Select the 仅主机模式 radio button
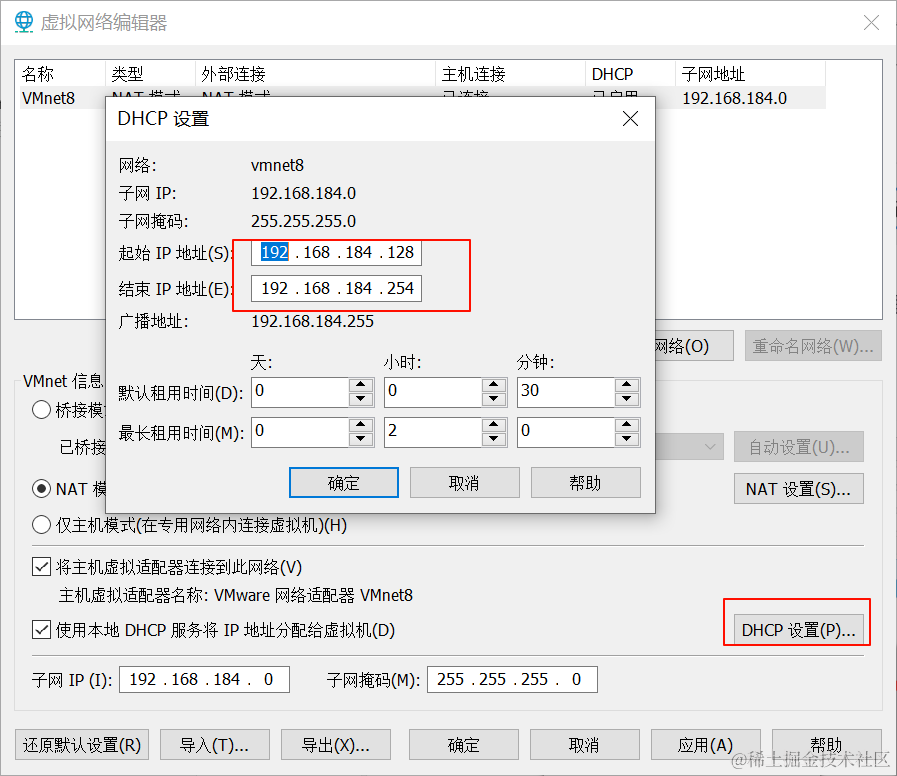The width and height of the screenshot is (897, 776). [x=41, y=524]
